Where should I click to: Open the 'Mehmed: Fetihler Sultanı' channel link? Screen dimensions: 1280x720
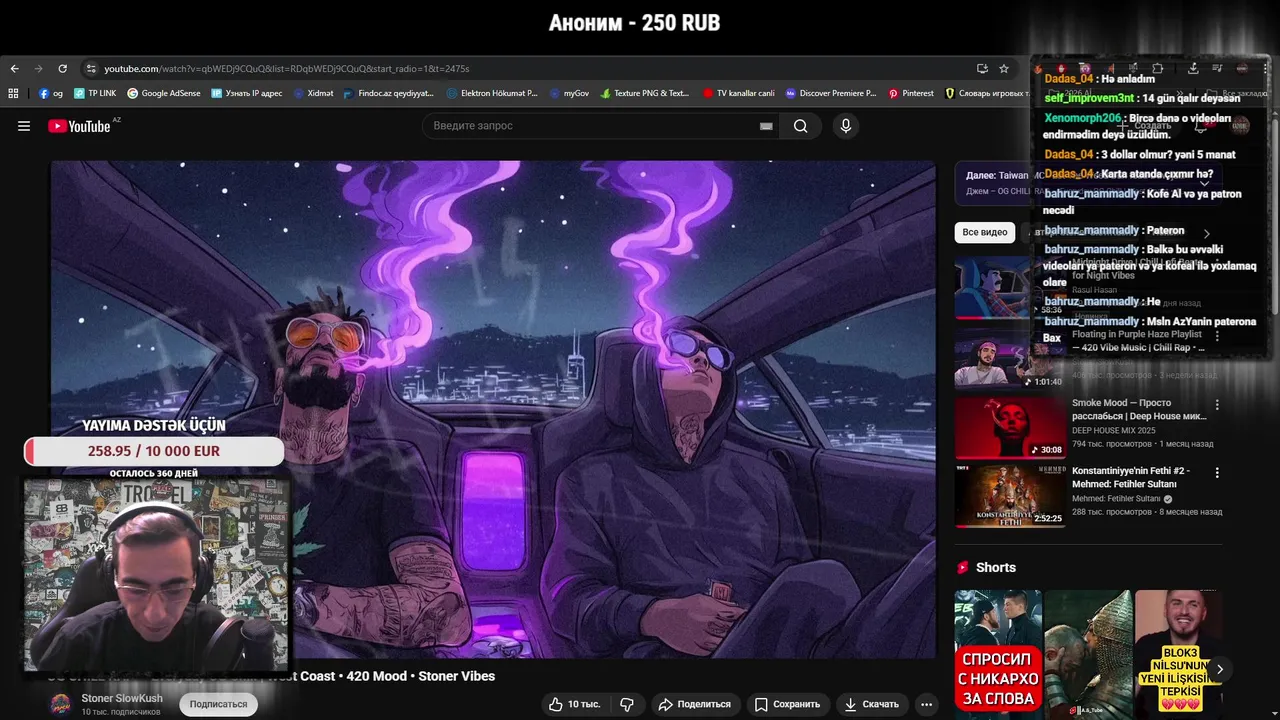coord(1116,498)
